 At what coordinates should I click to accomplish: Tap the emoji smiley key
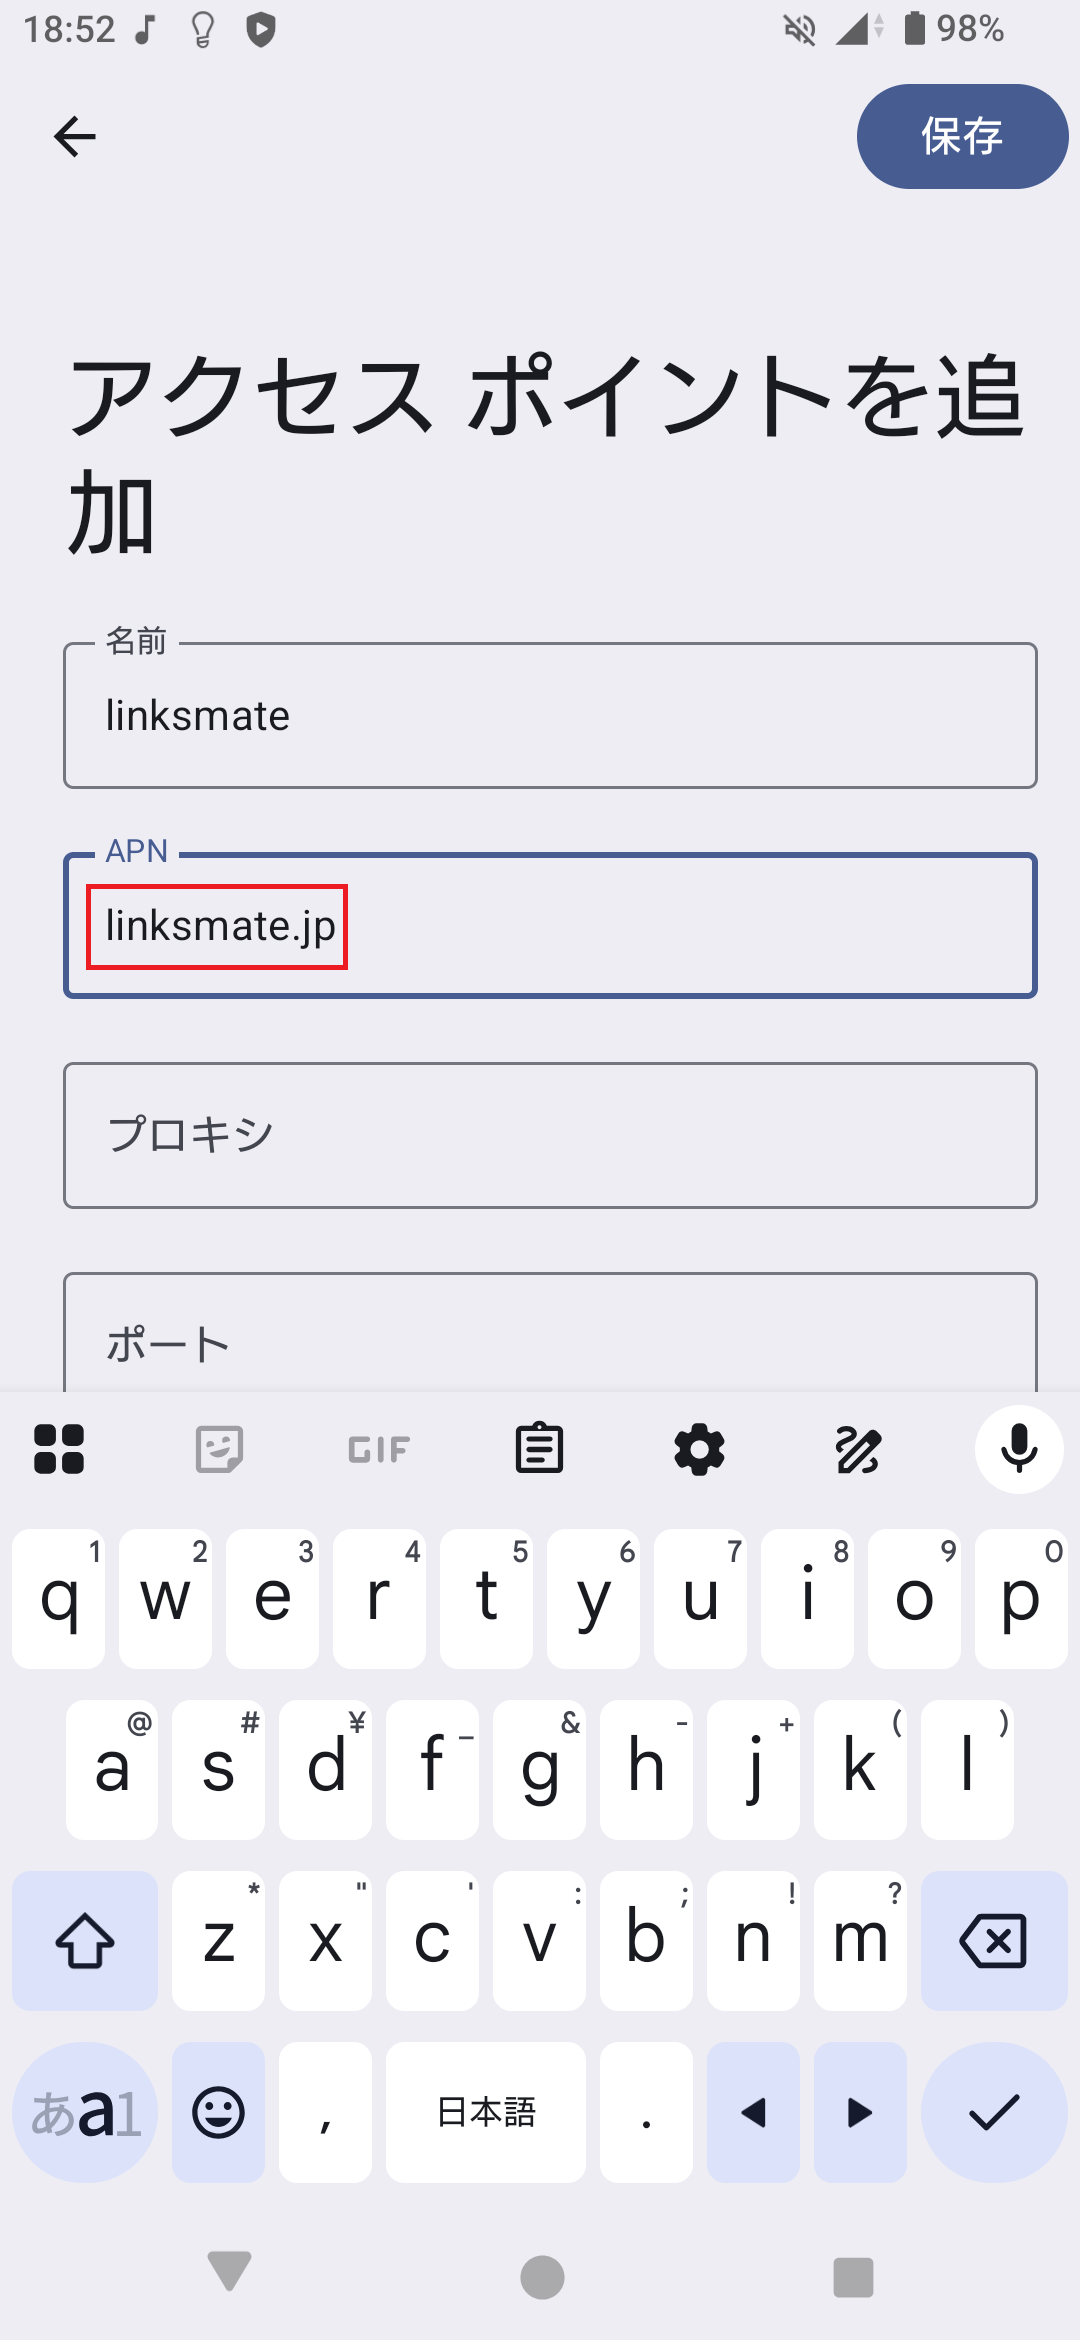point(217,2113)
